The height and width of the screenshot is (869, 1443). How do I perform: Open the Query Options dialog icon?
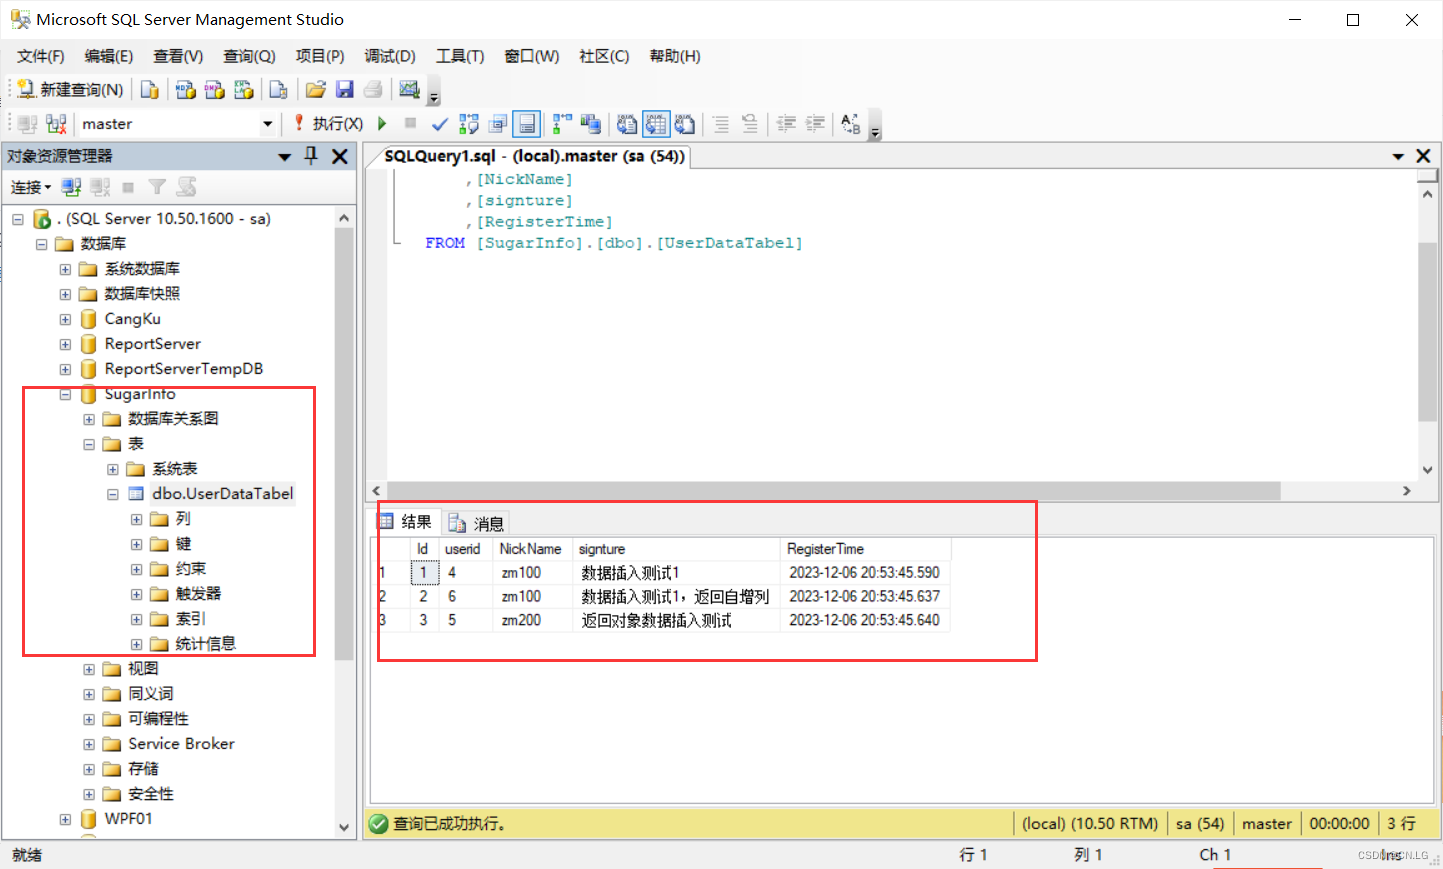point(498,124)
